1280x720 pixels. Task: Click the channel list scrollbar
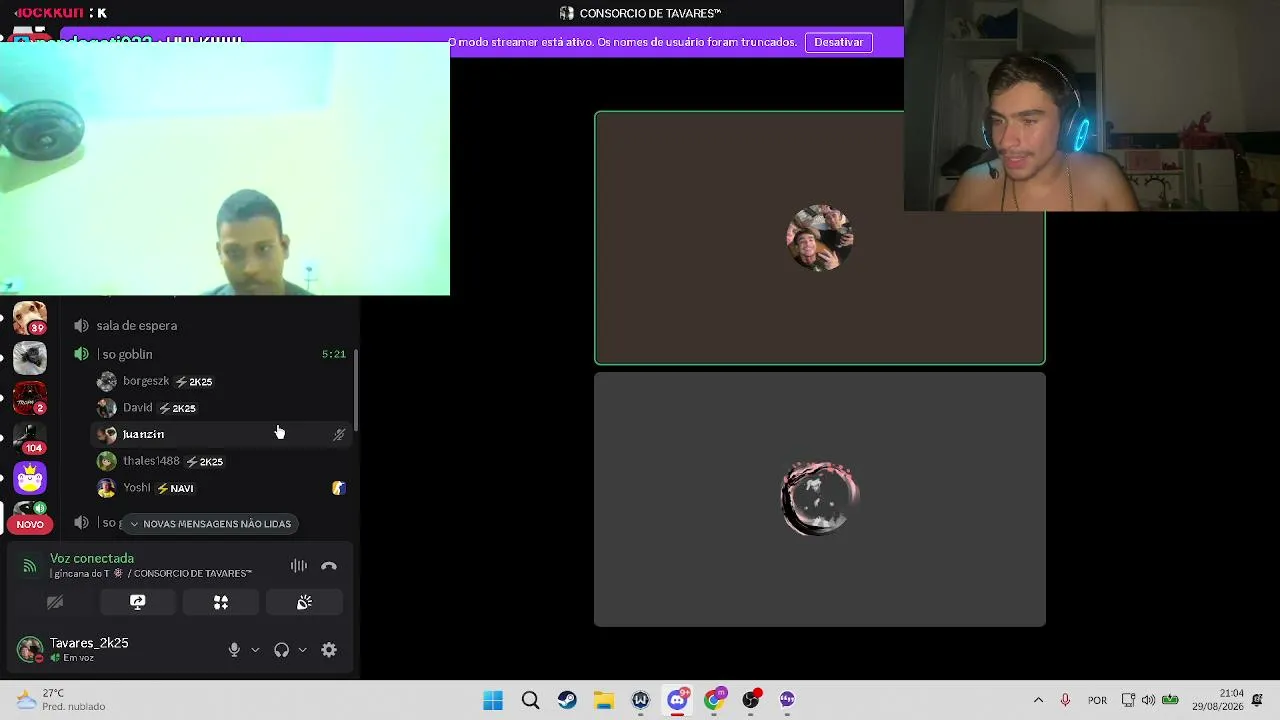356,388
